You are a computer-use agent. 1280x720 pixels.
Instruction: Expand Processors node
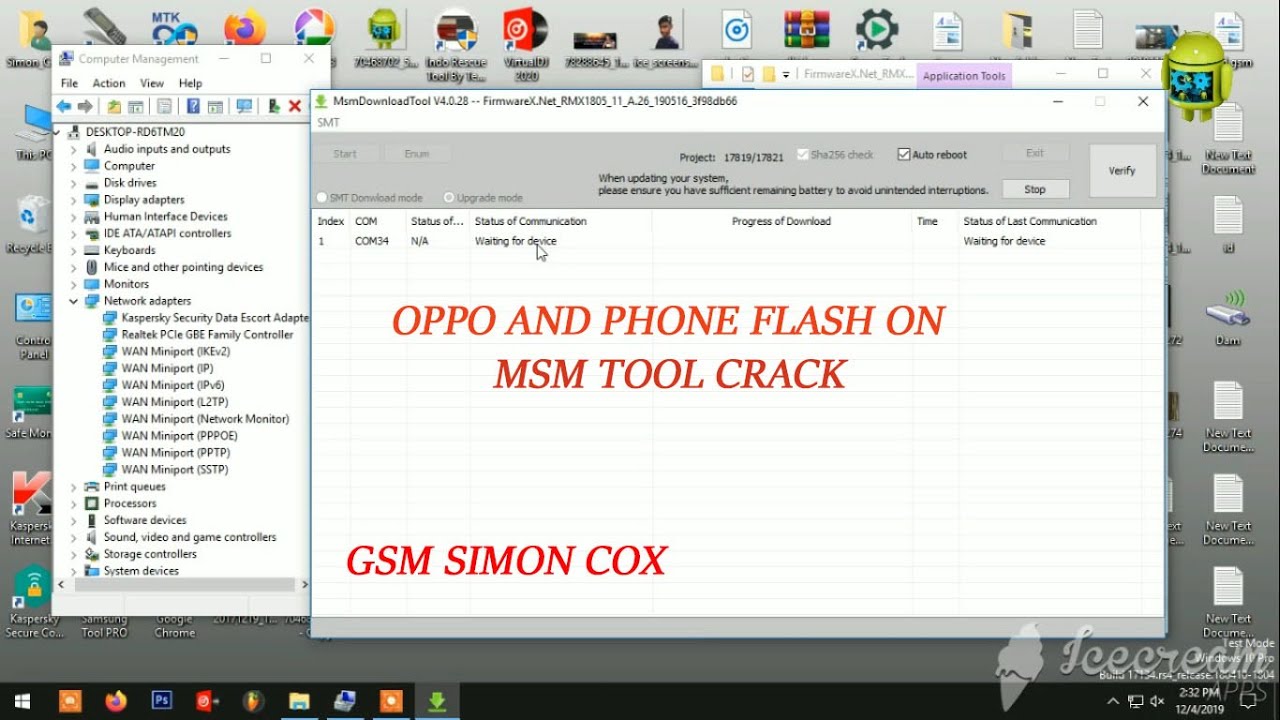pos(74,504)
